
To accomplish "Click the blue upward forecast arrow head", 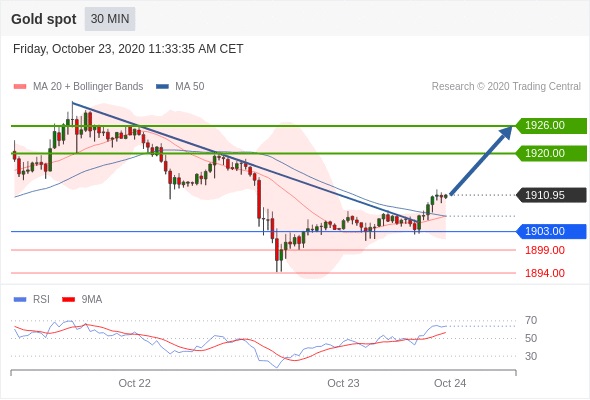I will (x=506, y=132).
